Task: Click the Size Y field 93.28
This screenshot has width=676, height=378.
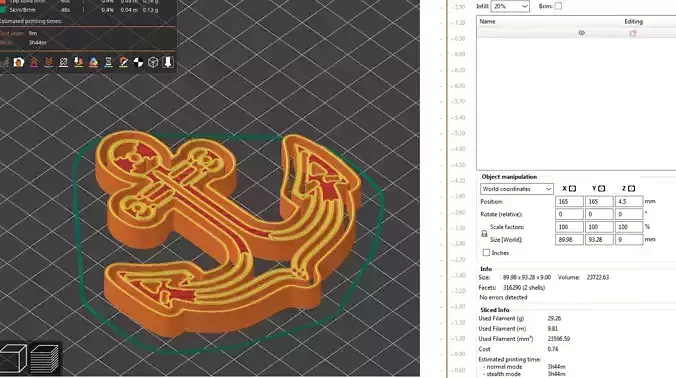Action: pyautogui.click(x=599, y=239)
